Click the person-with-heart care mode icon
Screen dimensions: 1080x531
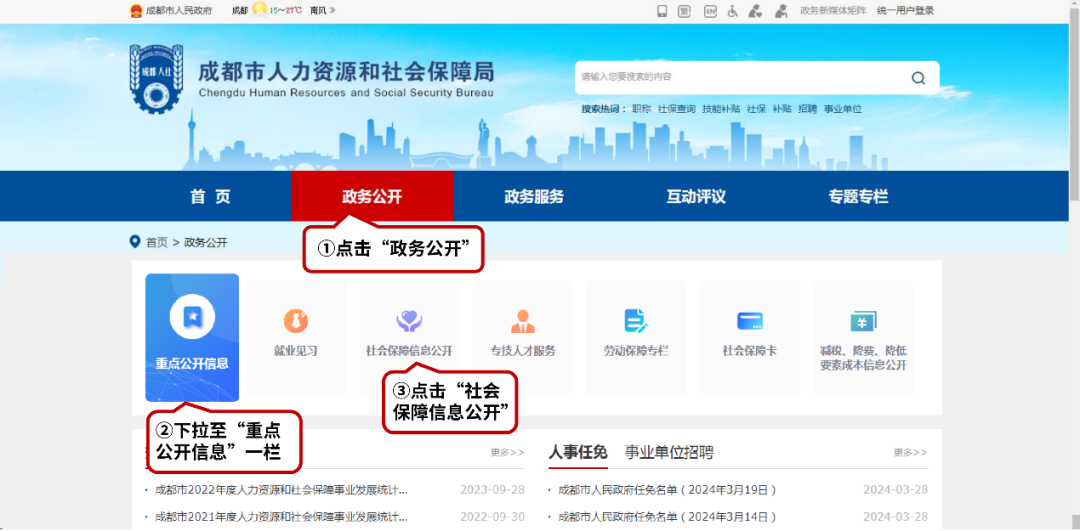tap(756, 11)
